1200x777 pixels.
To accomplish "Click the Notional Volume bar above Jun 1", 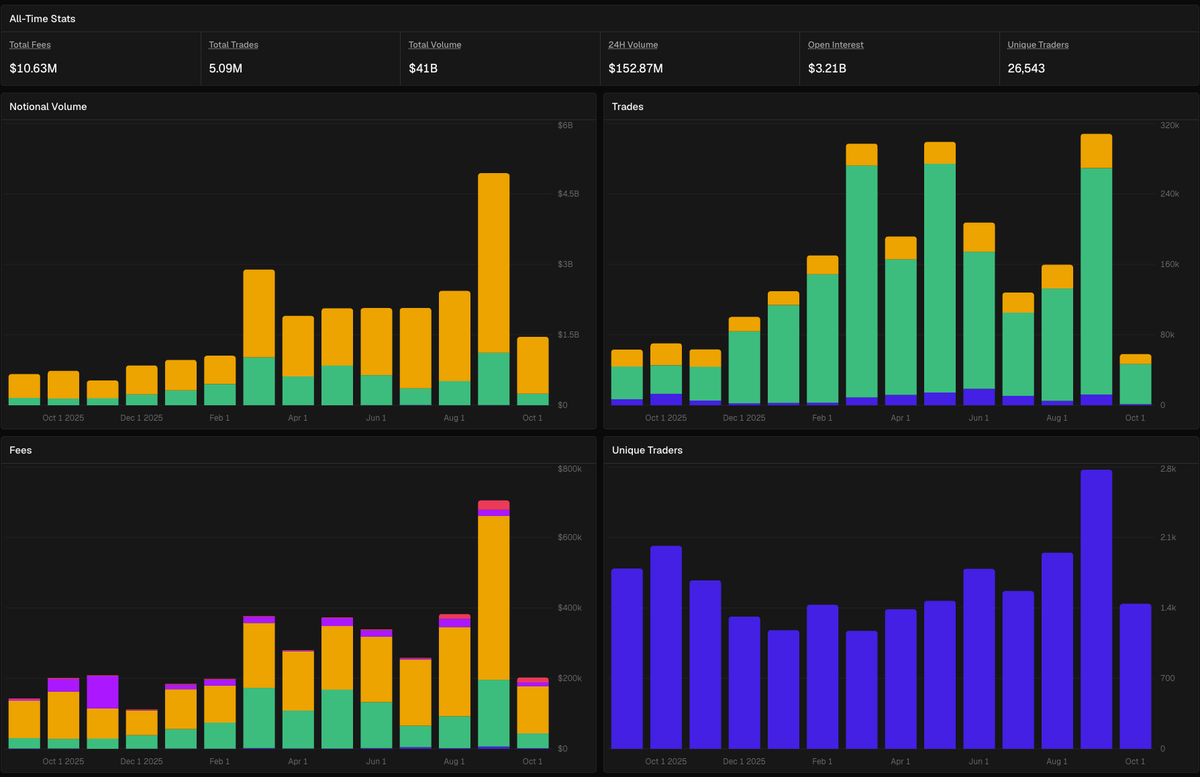I will coord(377,356).
